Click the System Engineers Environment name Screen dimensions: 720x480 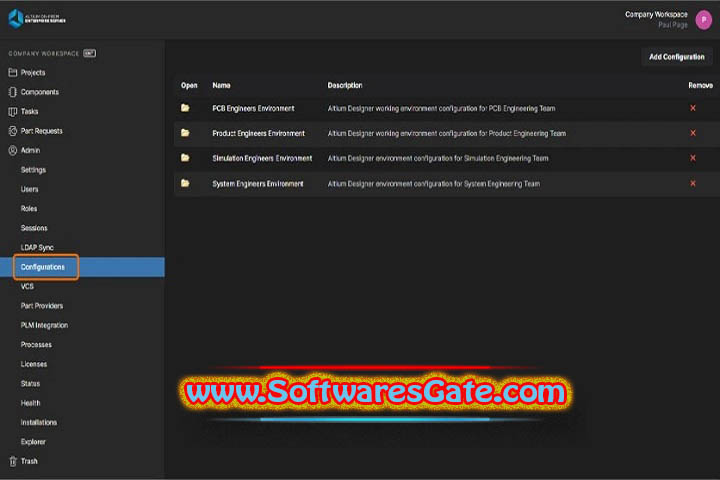[258, 184]
